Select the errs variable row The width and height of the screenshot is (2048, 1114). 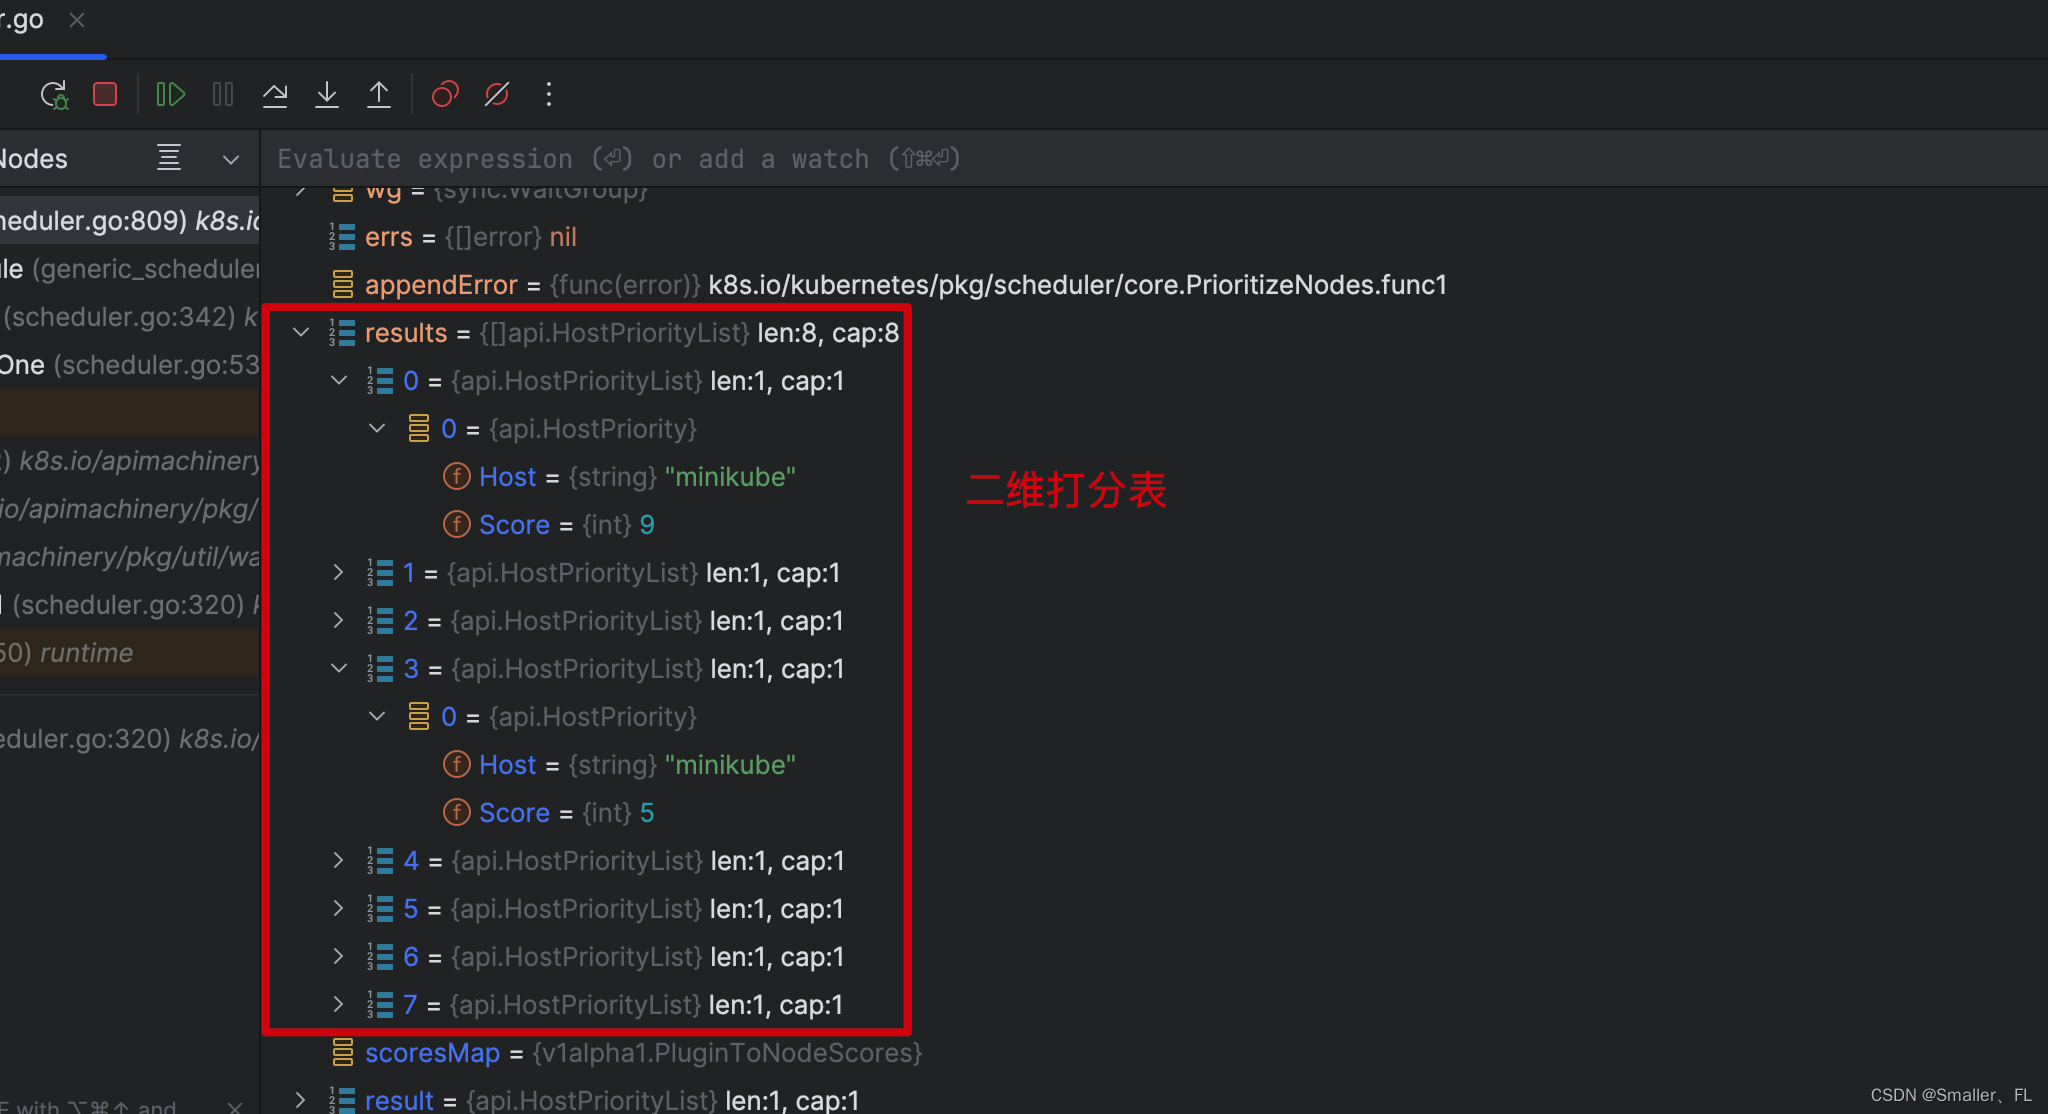(1154, 237)
